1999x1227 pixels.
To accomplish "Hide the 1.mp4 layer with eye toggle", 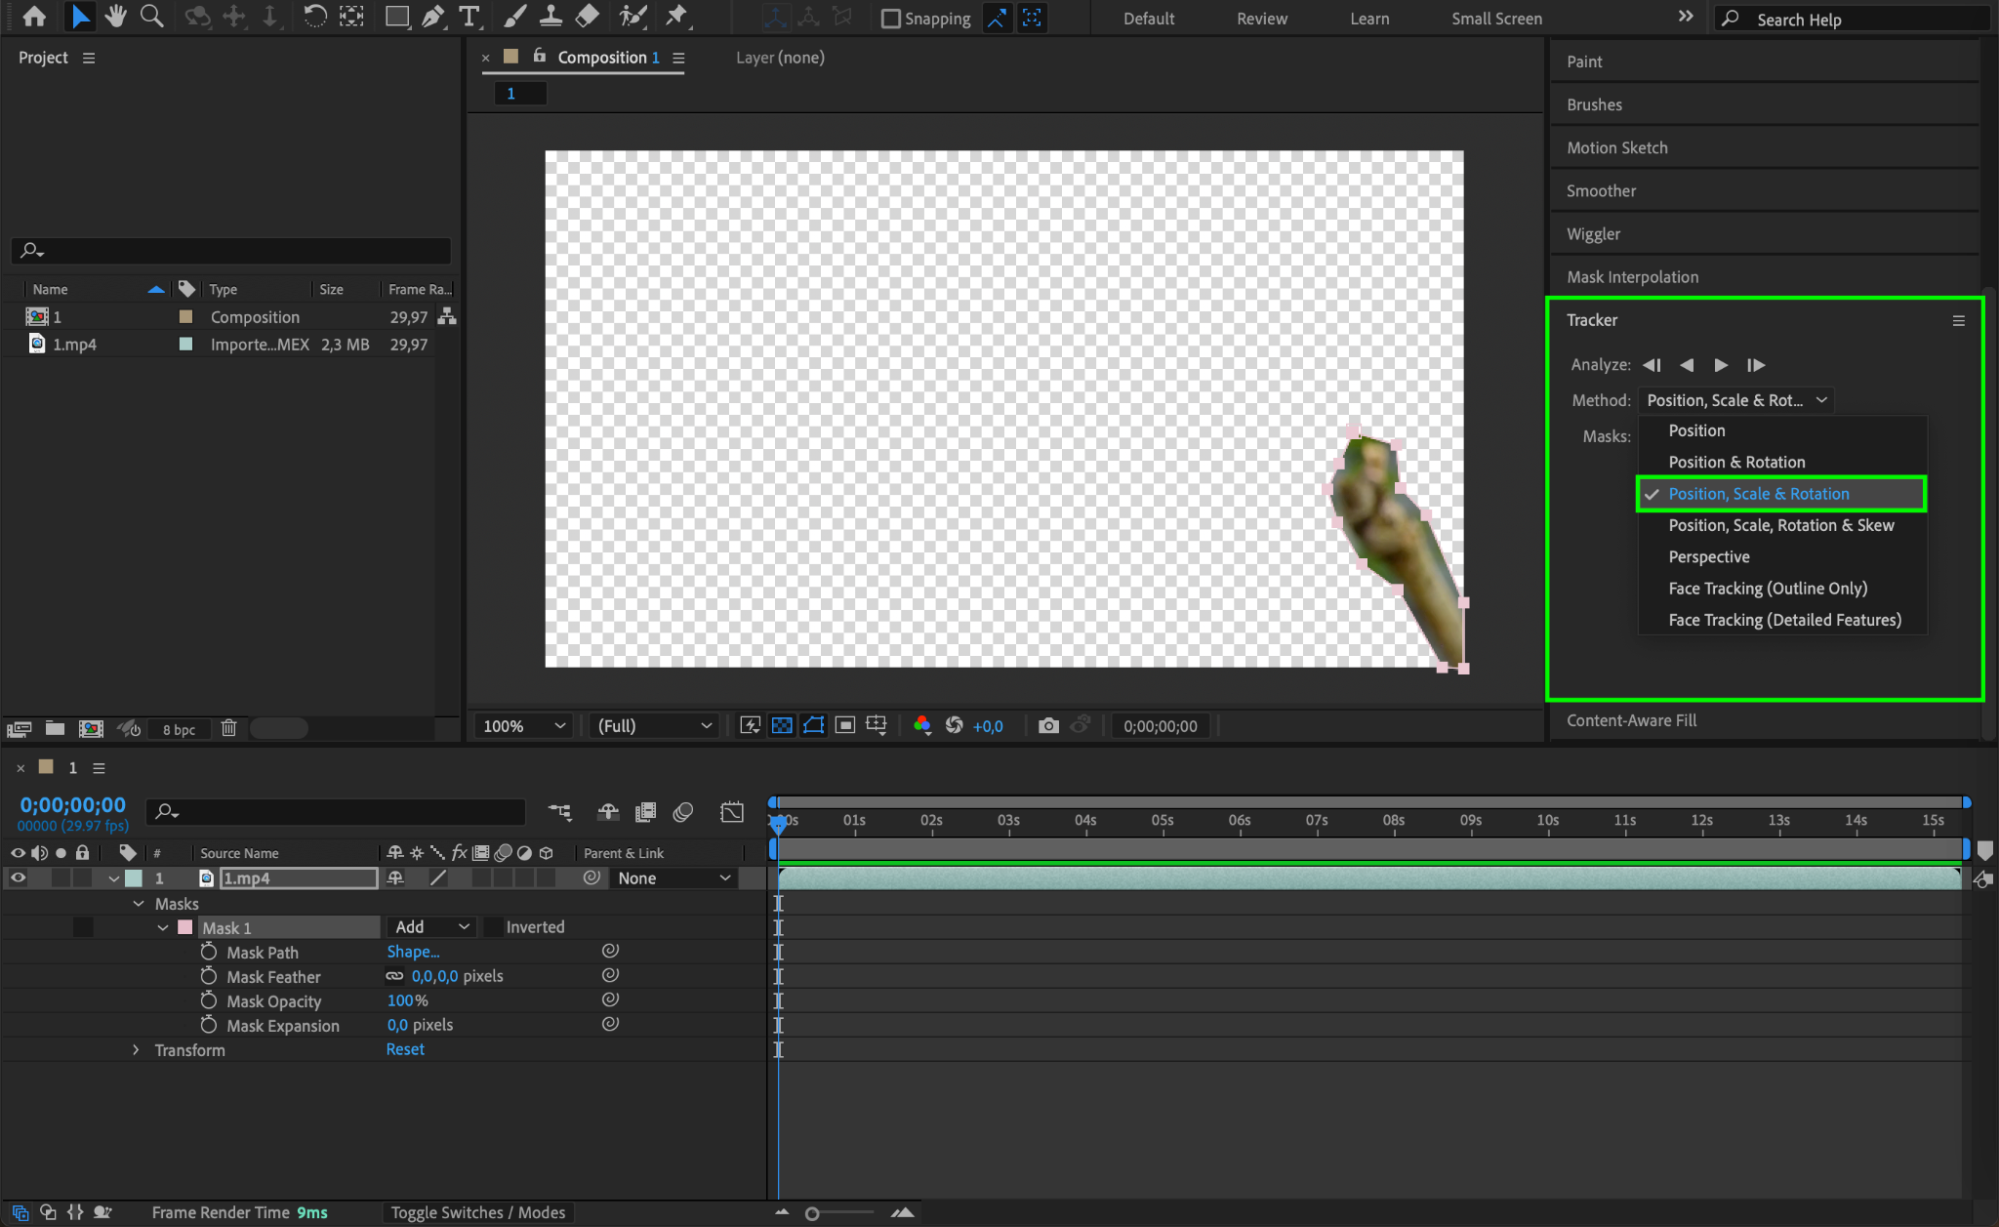I will 18,878.
